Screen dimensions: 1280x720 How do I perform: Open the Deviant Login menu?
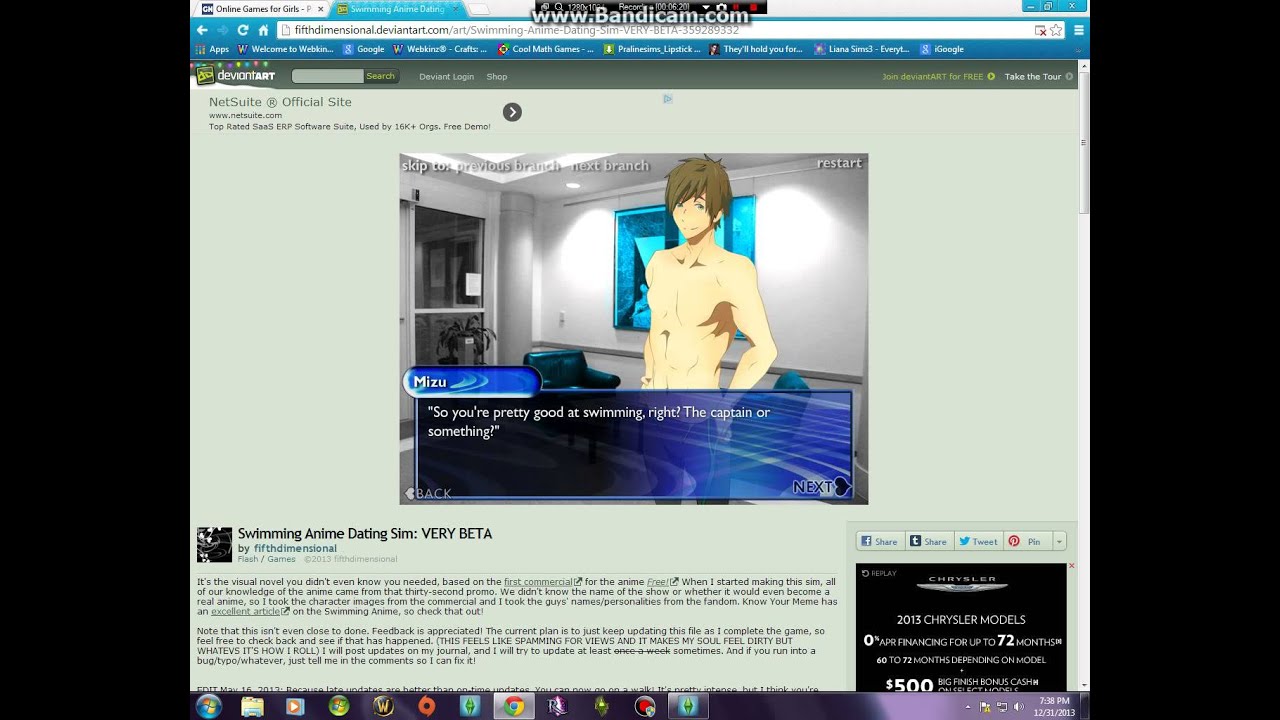pyautogui.click(x=446, y=76)
